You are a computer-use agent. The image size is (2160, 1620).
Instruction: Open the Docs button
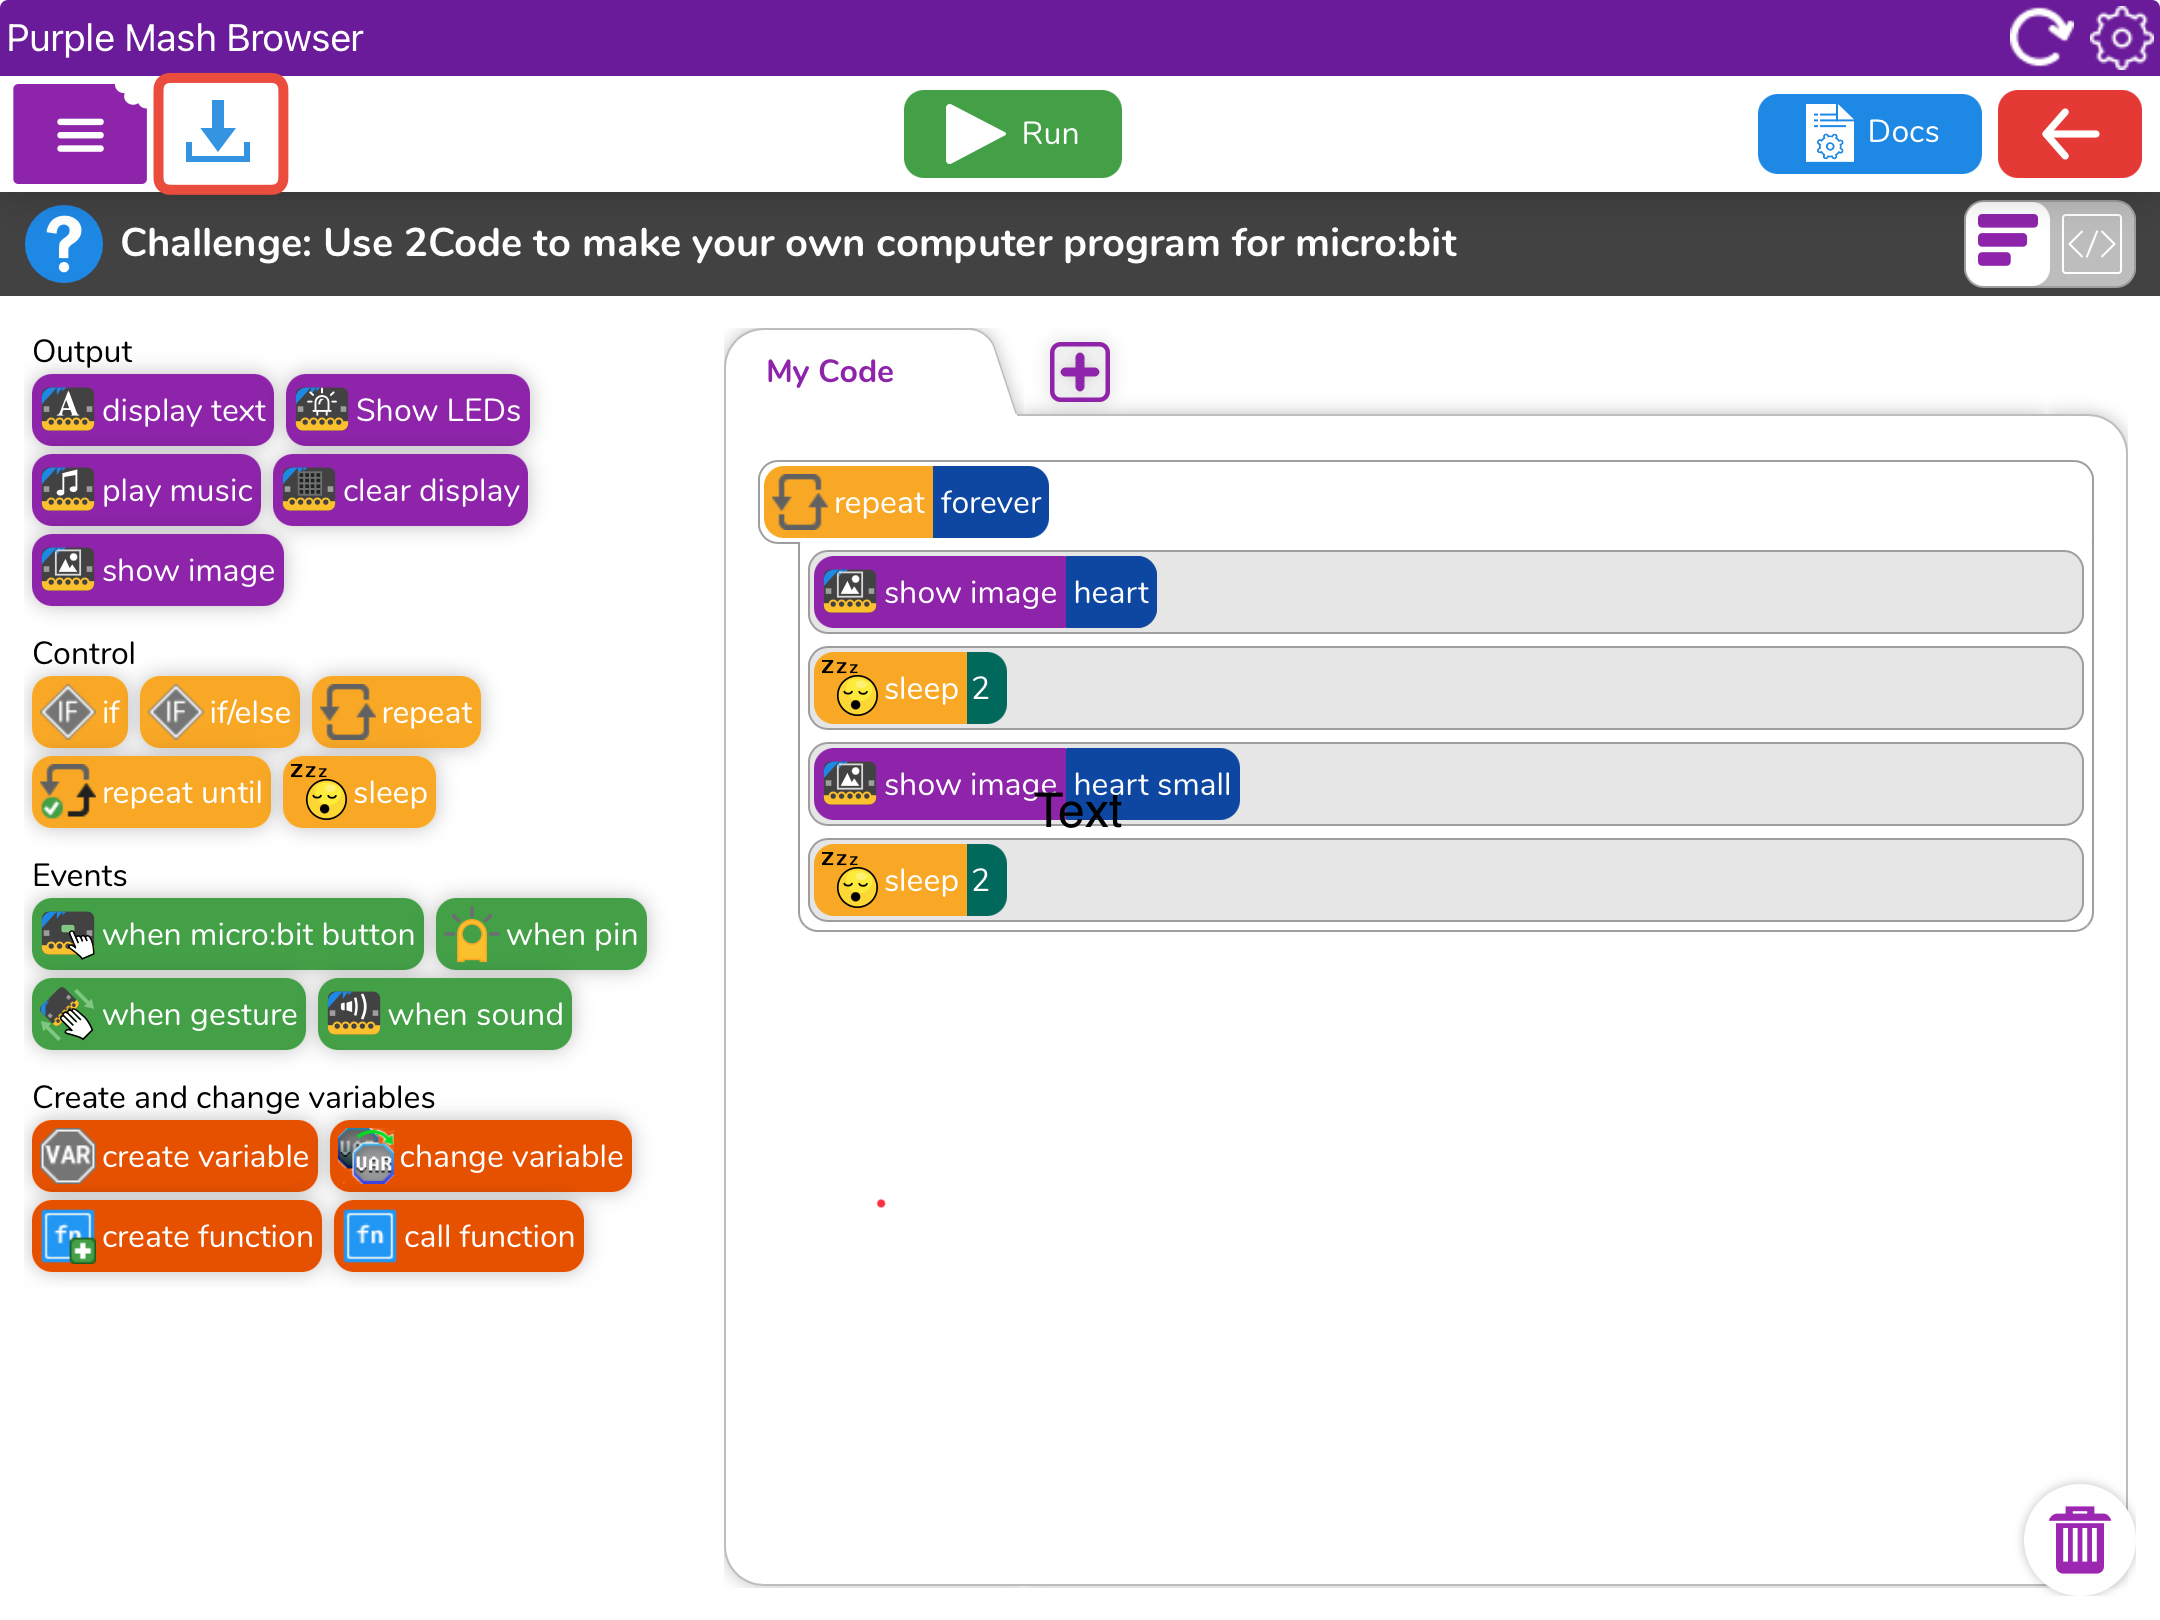coord(1869,134)
